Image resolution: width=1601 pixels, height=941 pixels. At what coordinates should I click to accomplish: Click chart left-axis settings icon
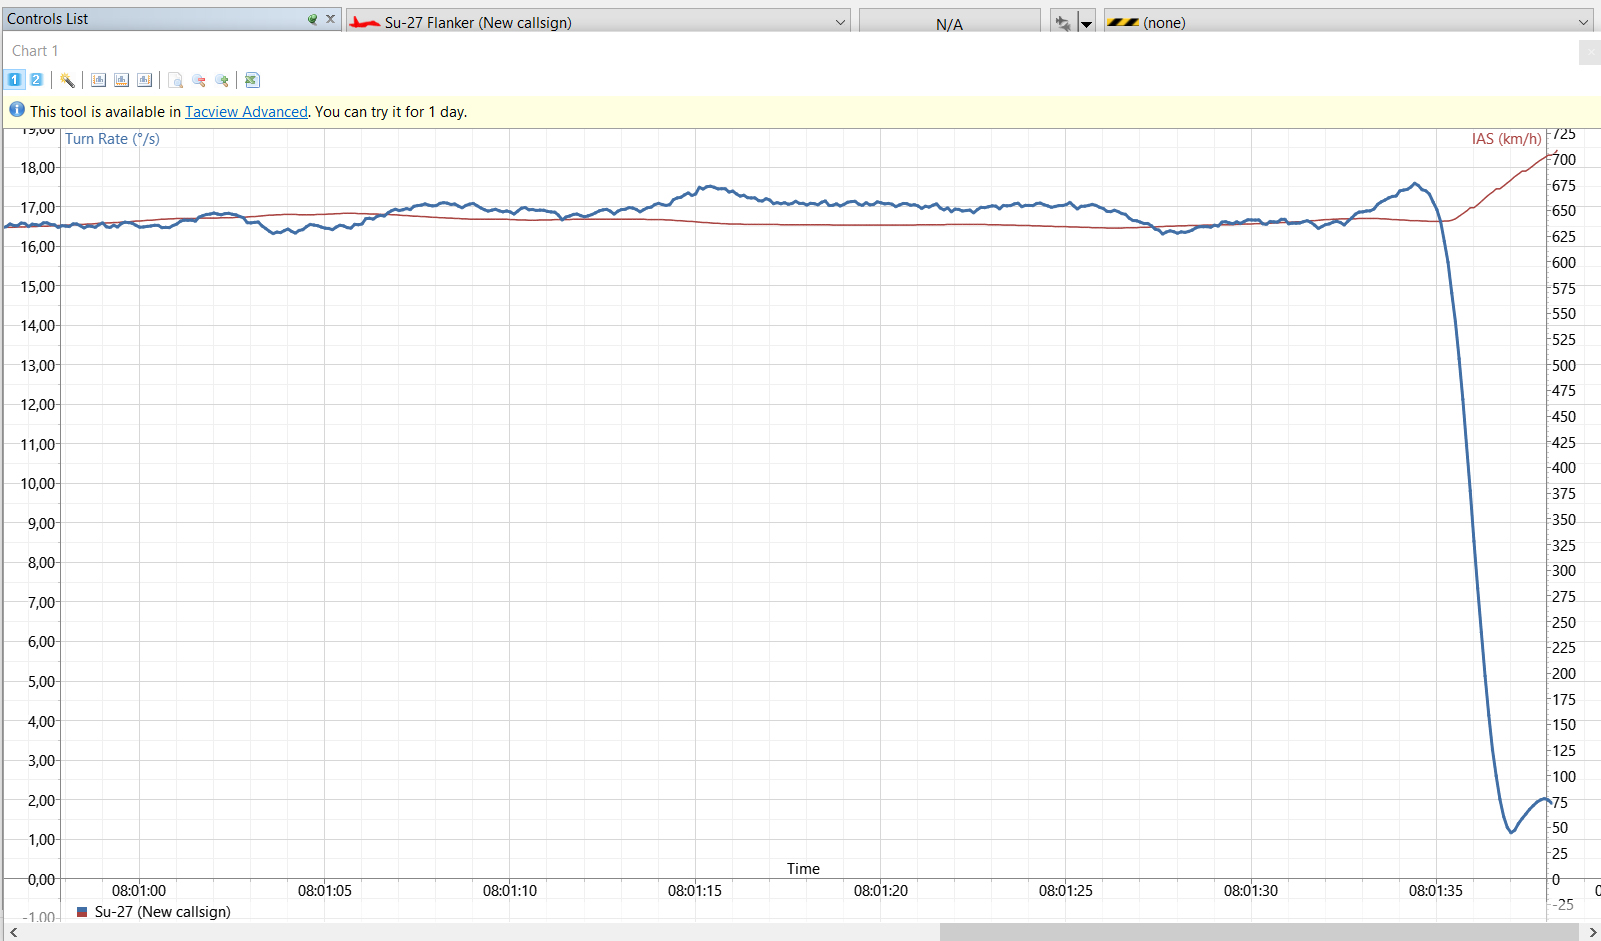click(98, 80)
